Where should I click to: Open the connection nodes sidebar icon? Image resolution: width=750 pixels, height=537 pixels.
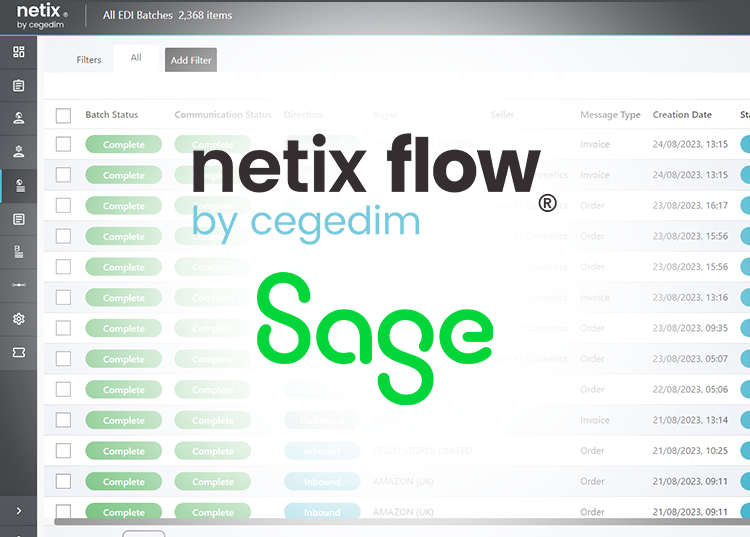point(19,285)
